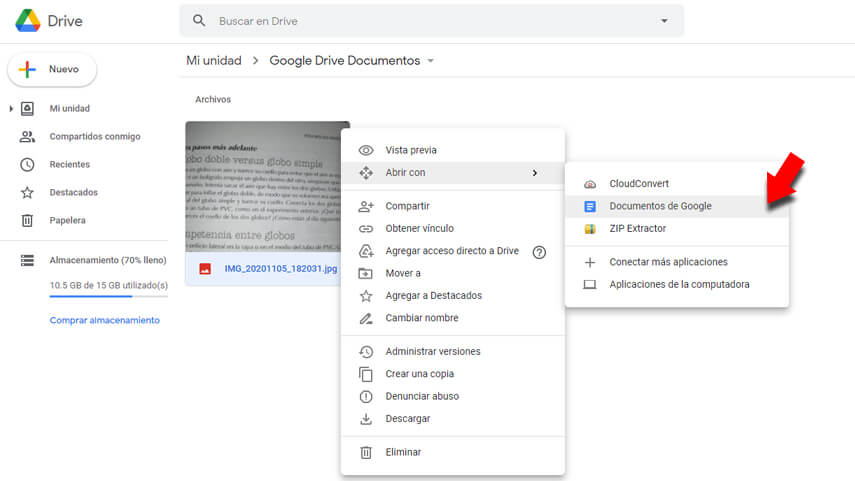Screen dimensions: 855x481
Task: Open the Comprar almacenamiento link
Action: pyautogui.click(x=104, y=320)
